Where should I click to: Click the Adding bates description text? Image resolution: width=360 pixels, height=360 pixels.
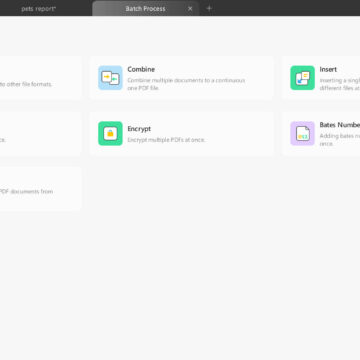coord(340,140)
